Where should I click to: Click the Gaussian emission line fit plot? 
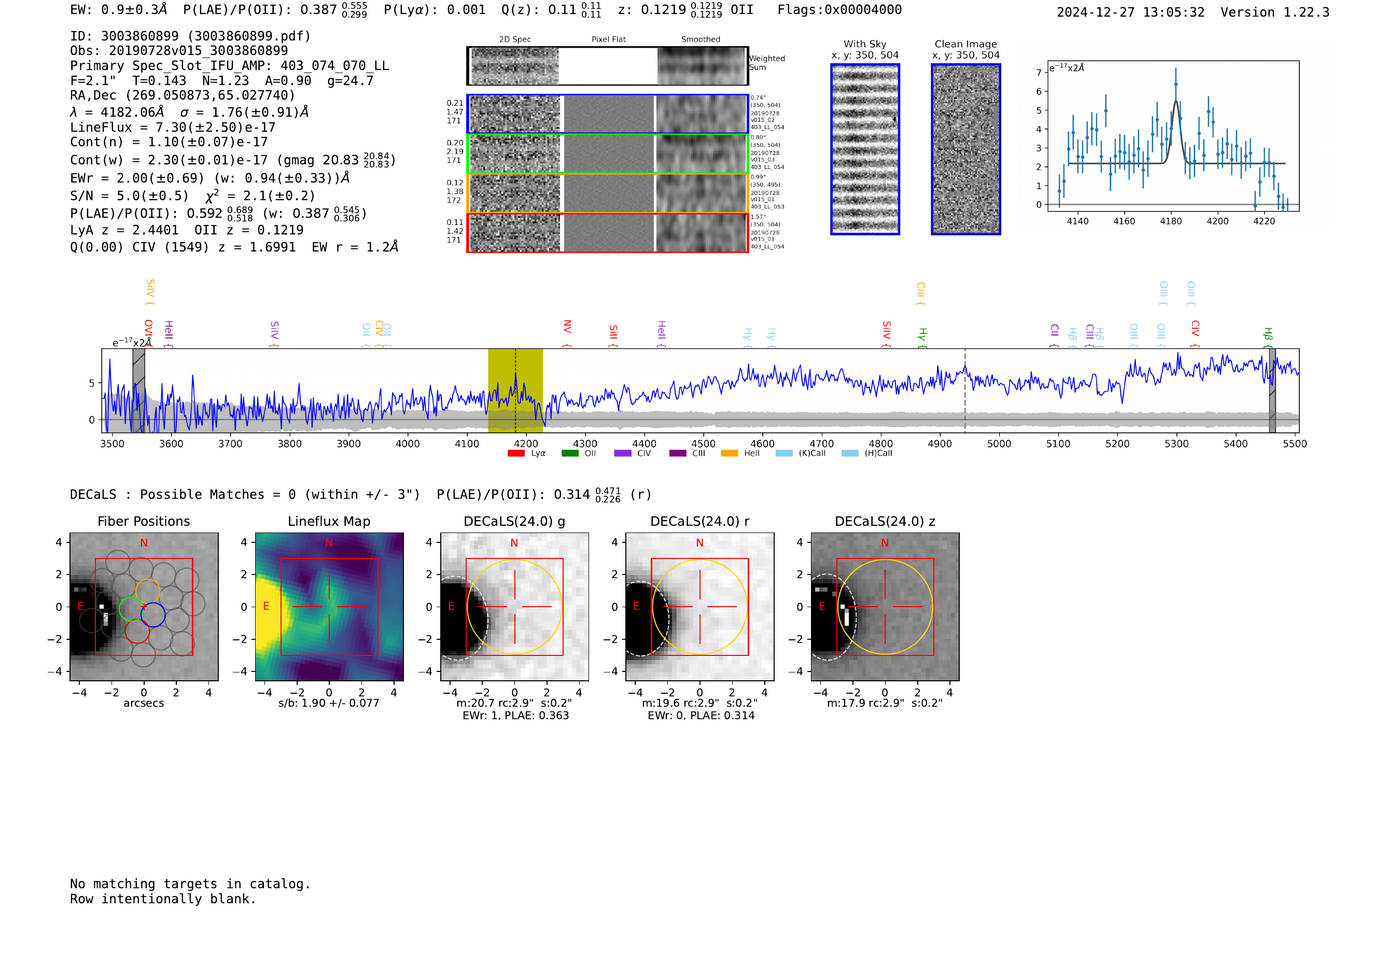point(1172,136)
